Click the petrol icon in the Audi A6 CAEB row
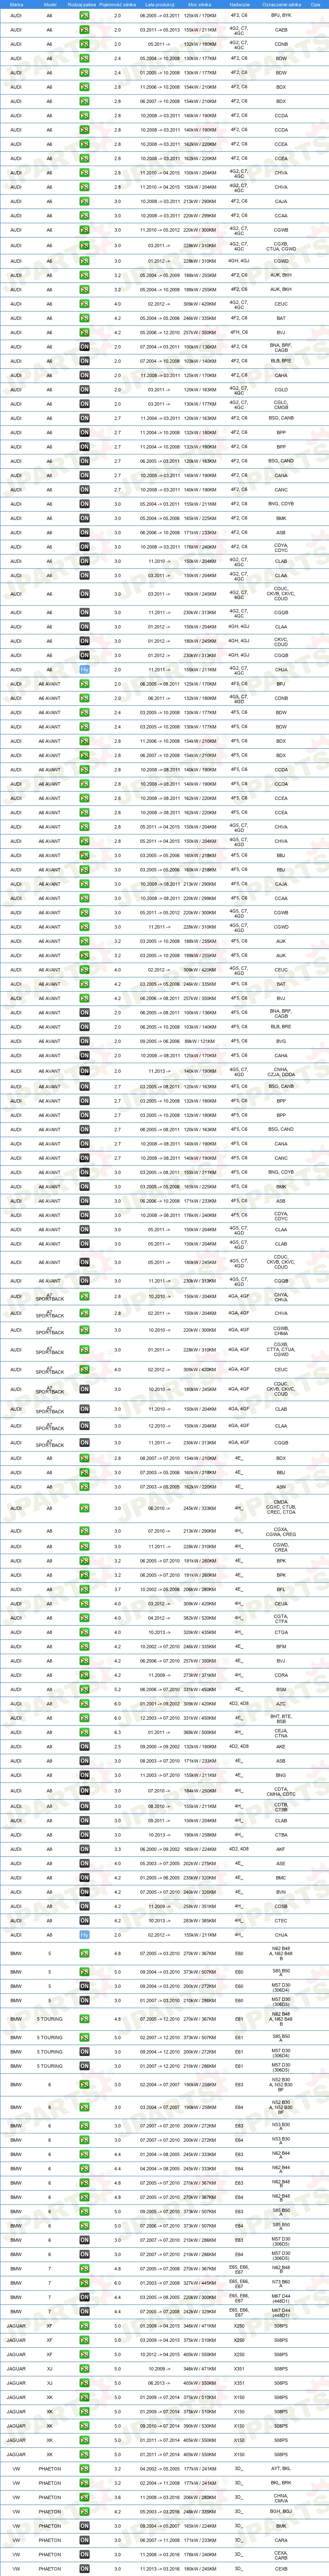This screenshot has height=2576, width=329. [84, 30]
